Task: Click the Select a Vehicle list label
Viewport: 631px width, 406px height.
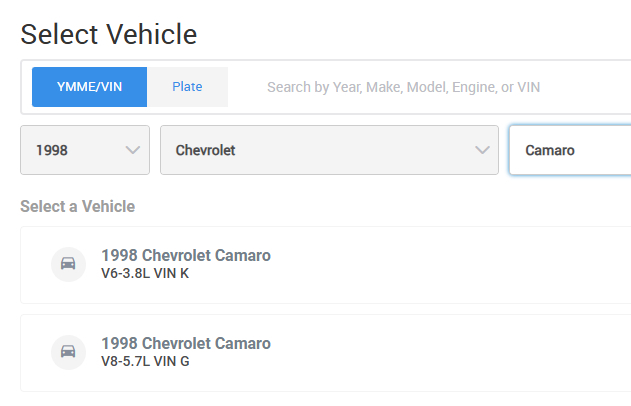Action: pyautogui.click(x=77, y=207)
